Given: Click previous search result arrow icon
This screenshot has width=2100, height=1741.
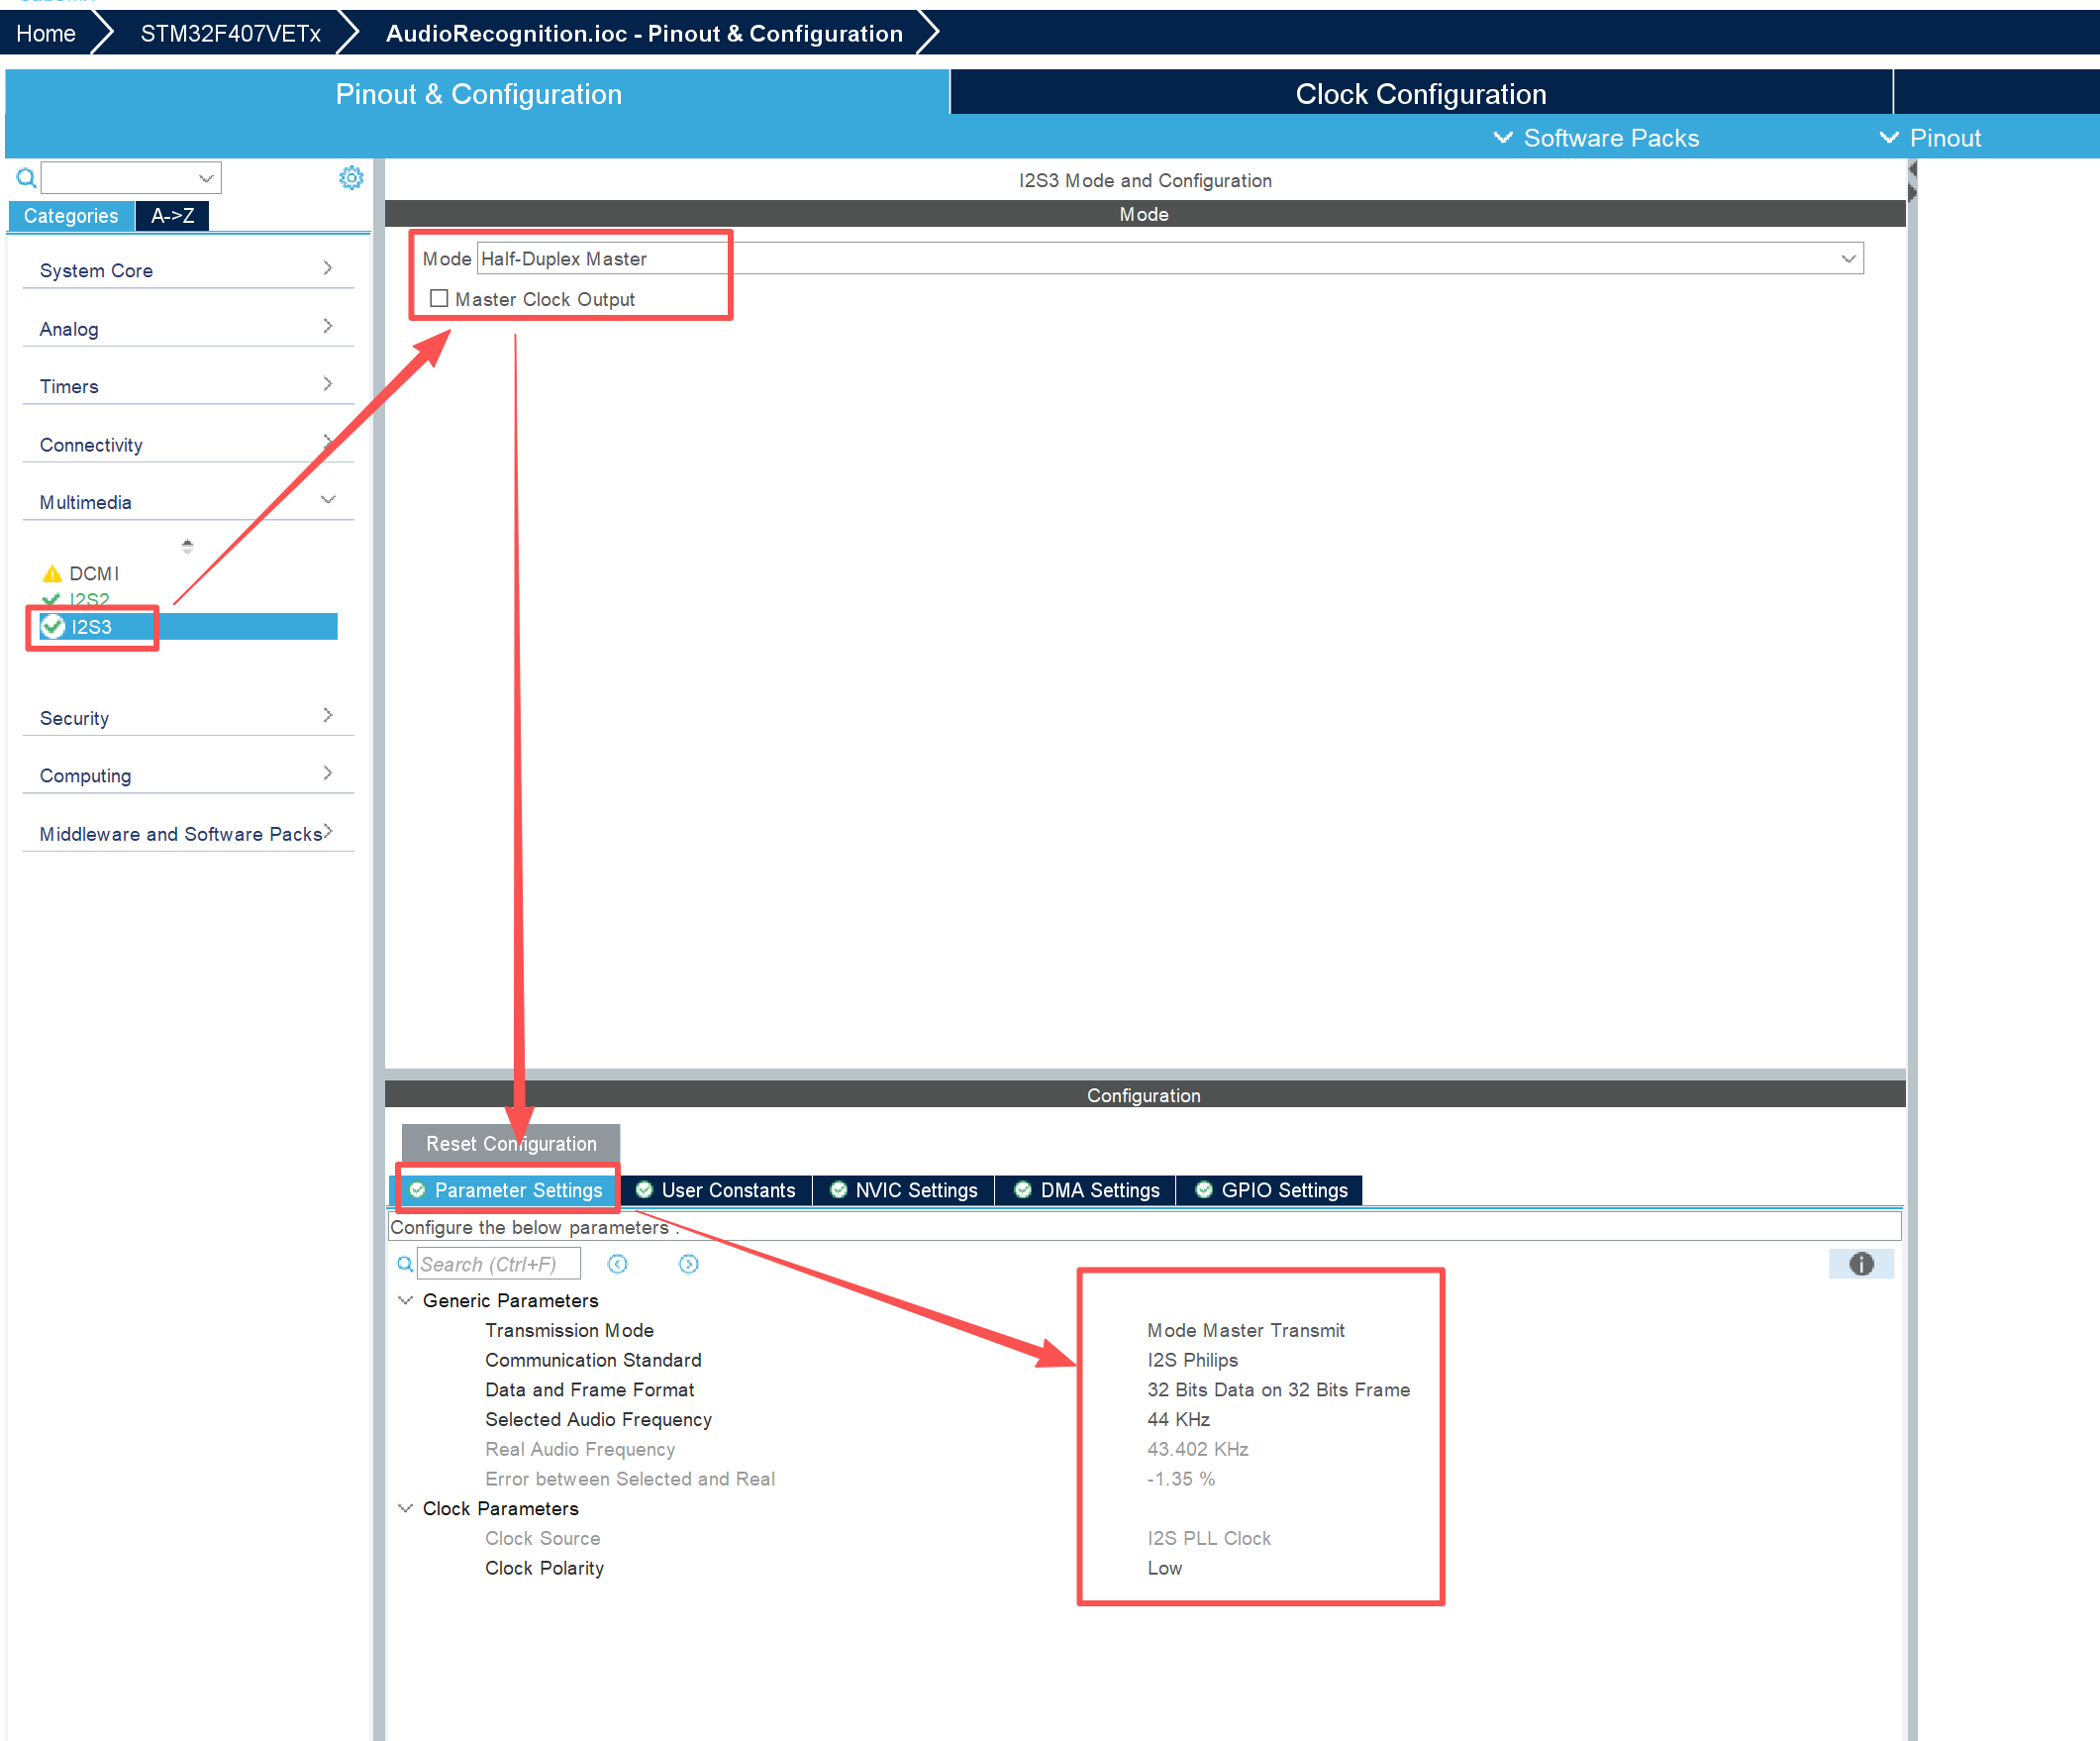Looking at the screenshot, I should pos(618,1264).
